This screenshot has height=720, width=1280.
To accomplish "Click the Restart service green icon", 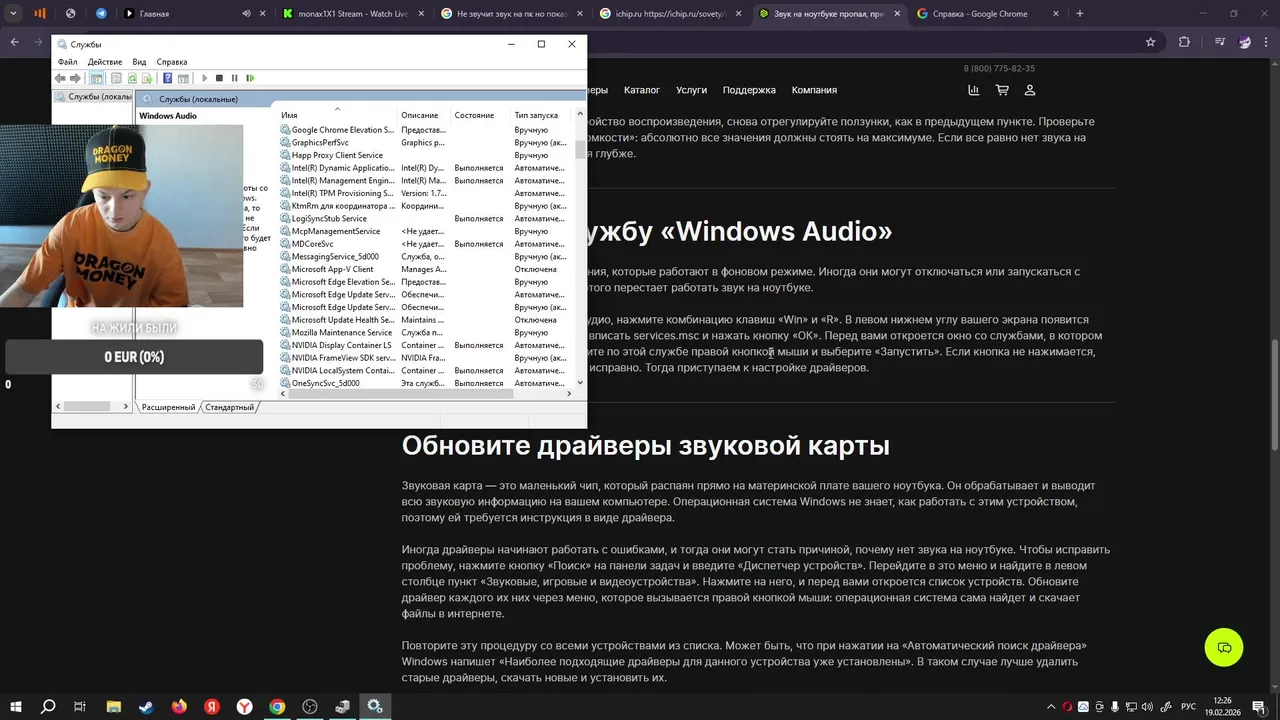I will click(x=250, y=78).
